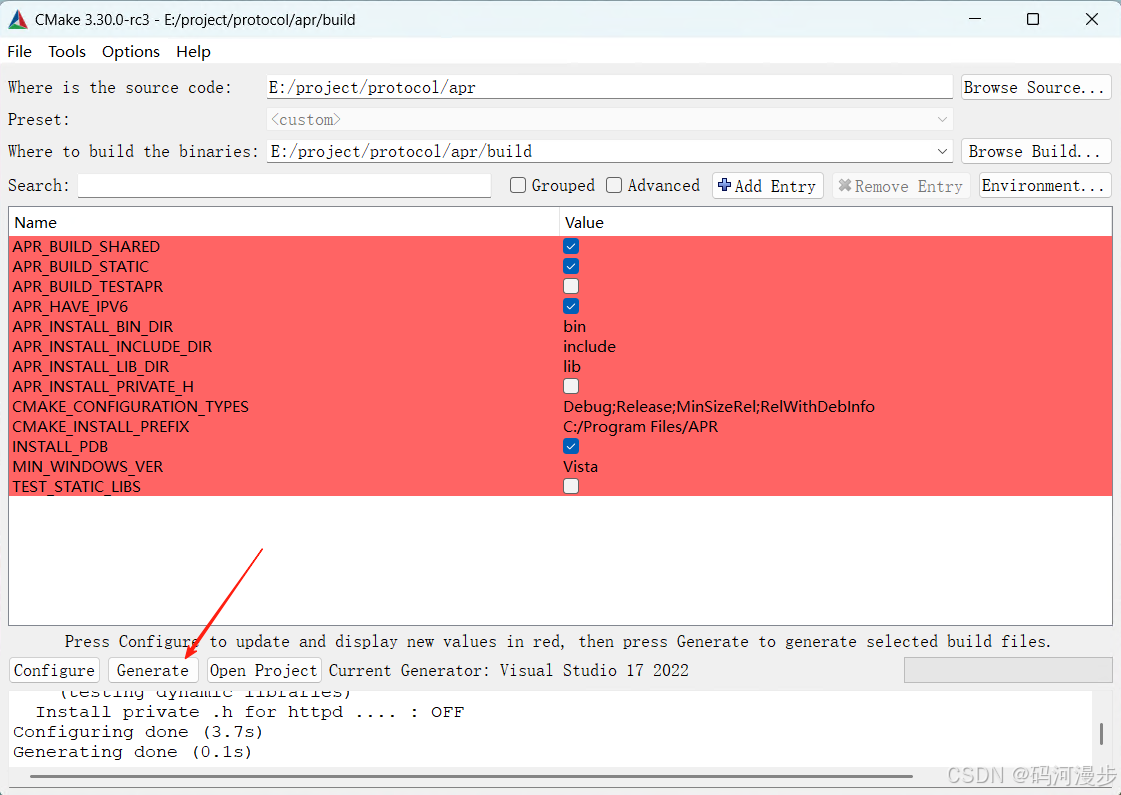Open the Tools menu
Viewport: 1121px width, 795px height.
pyautogui.click(x=66, y=51)
